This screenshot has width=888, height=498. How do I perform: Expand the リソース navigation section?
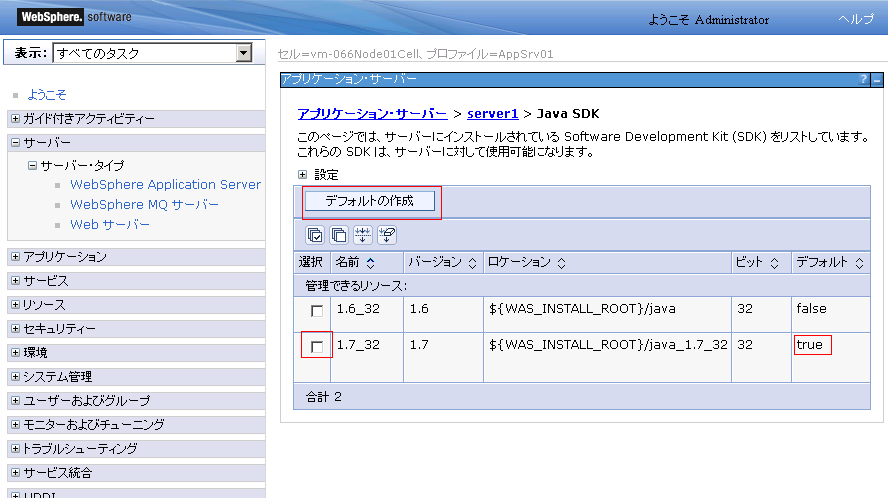click(15, 305)
